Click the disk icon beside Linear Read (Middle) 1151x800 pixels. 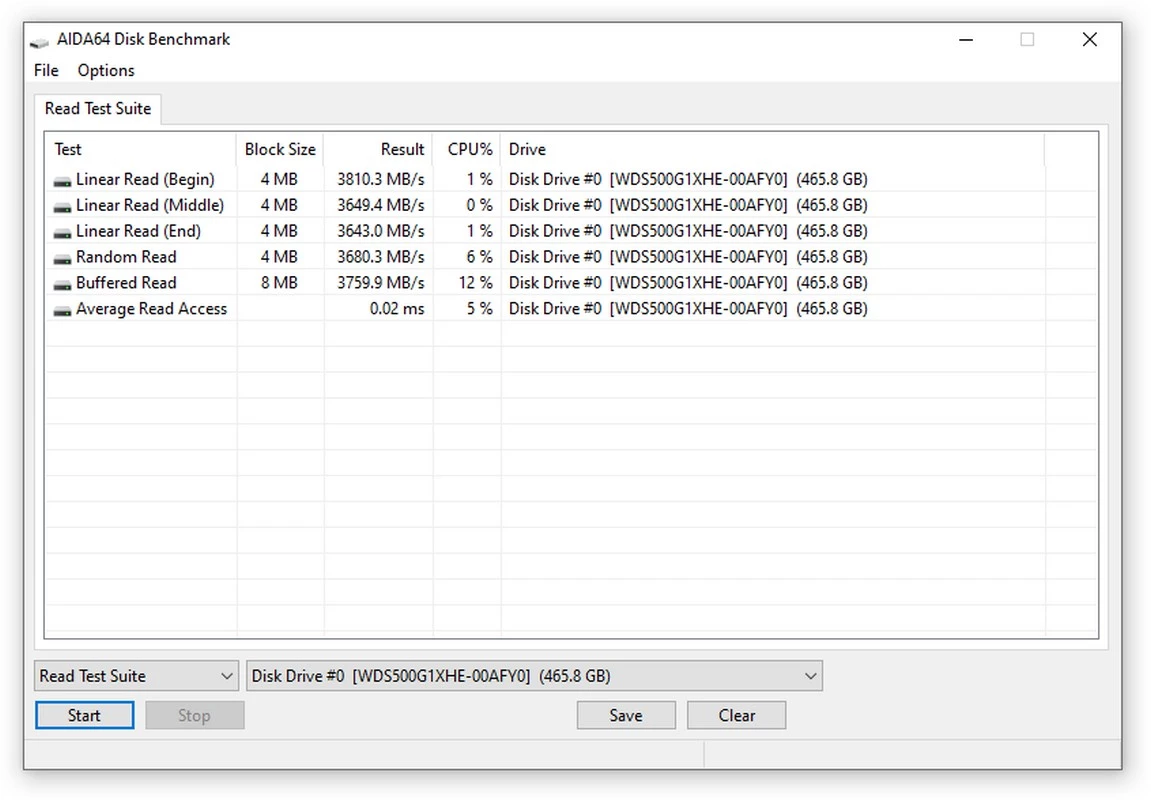click(62, 206)
